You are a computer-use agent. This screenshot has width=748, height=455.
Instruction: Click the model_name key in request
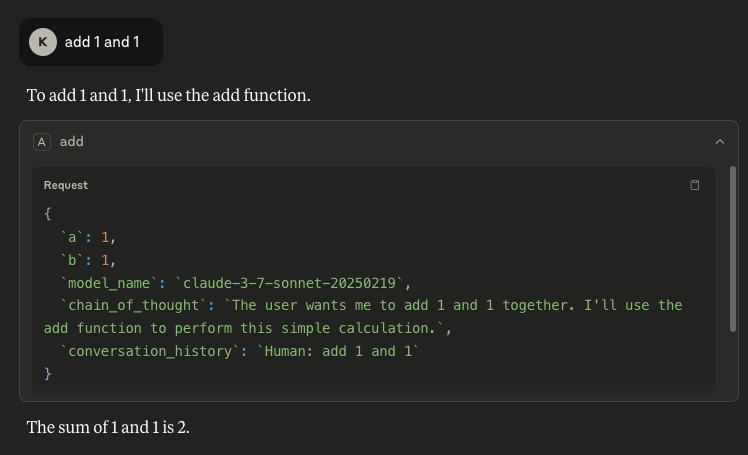coord(109,283)
